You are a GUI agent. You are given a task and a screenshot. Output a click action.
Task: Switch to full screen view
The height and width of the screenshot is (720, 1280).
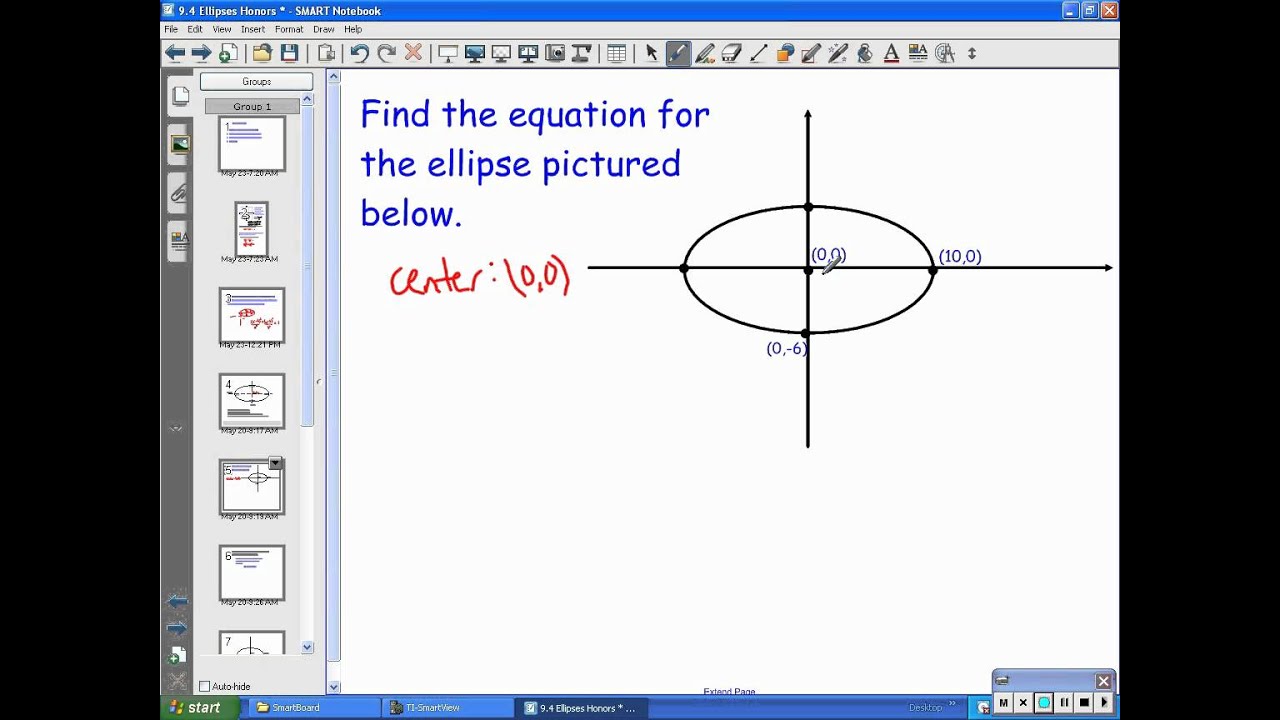[x=474, y=53]
